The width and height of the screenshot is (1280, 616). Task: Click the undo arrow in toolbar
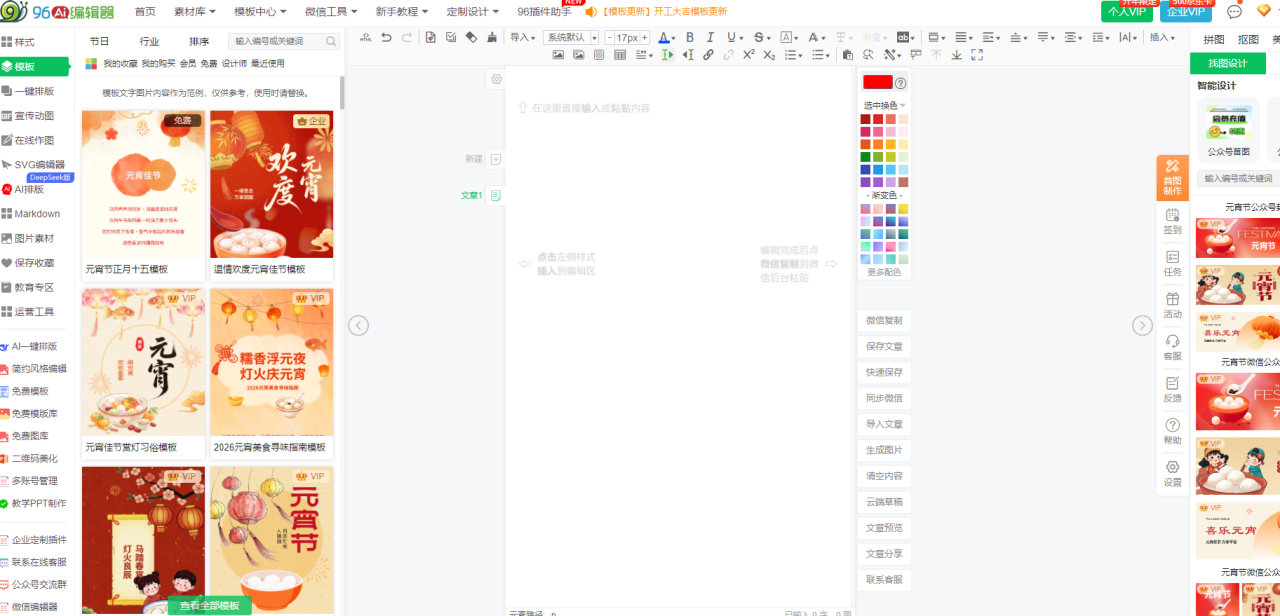pos(386,38)
